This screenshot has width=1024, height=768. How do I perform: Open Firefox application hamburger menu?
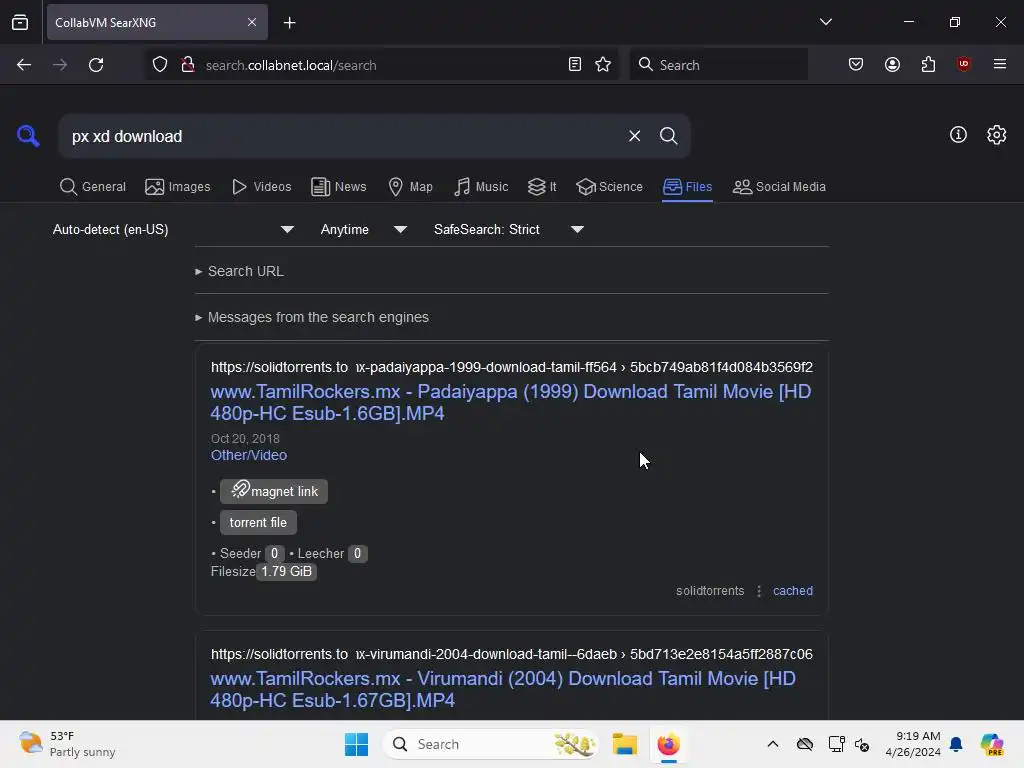point(999,64)
